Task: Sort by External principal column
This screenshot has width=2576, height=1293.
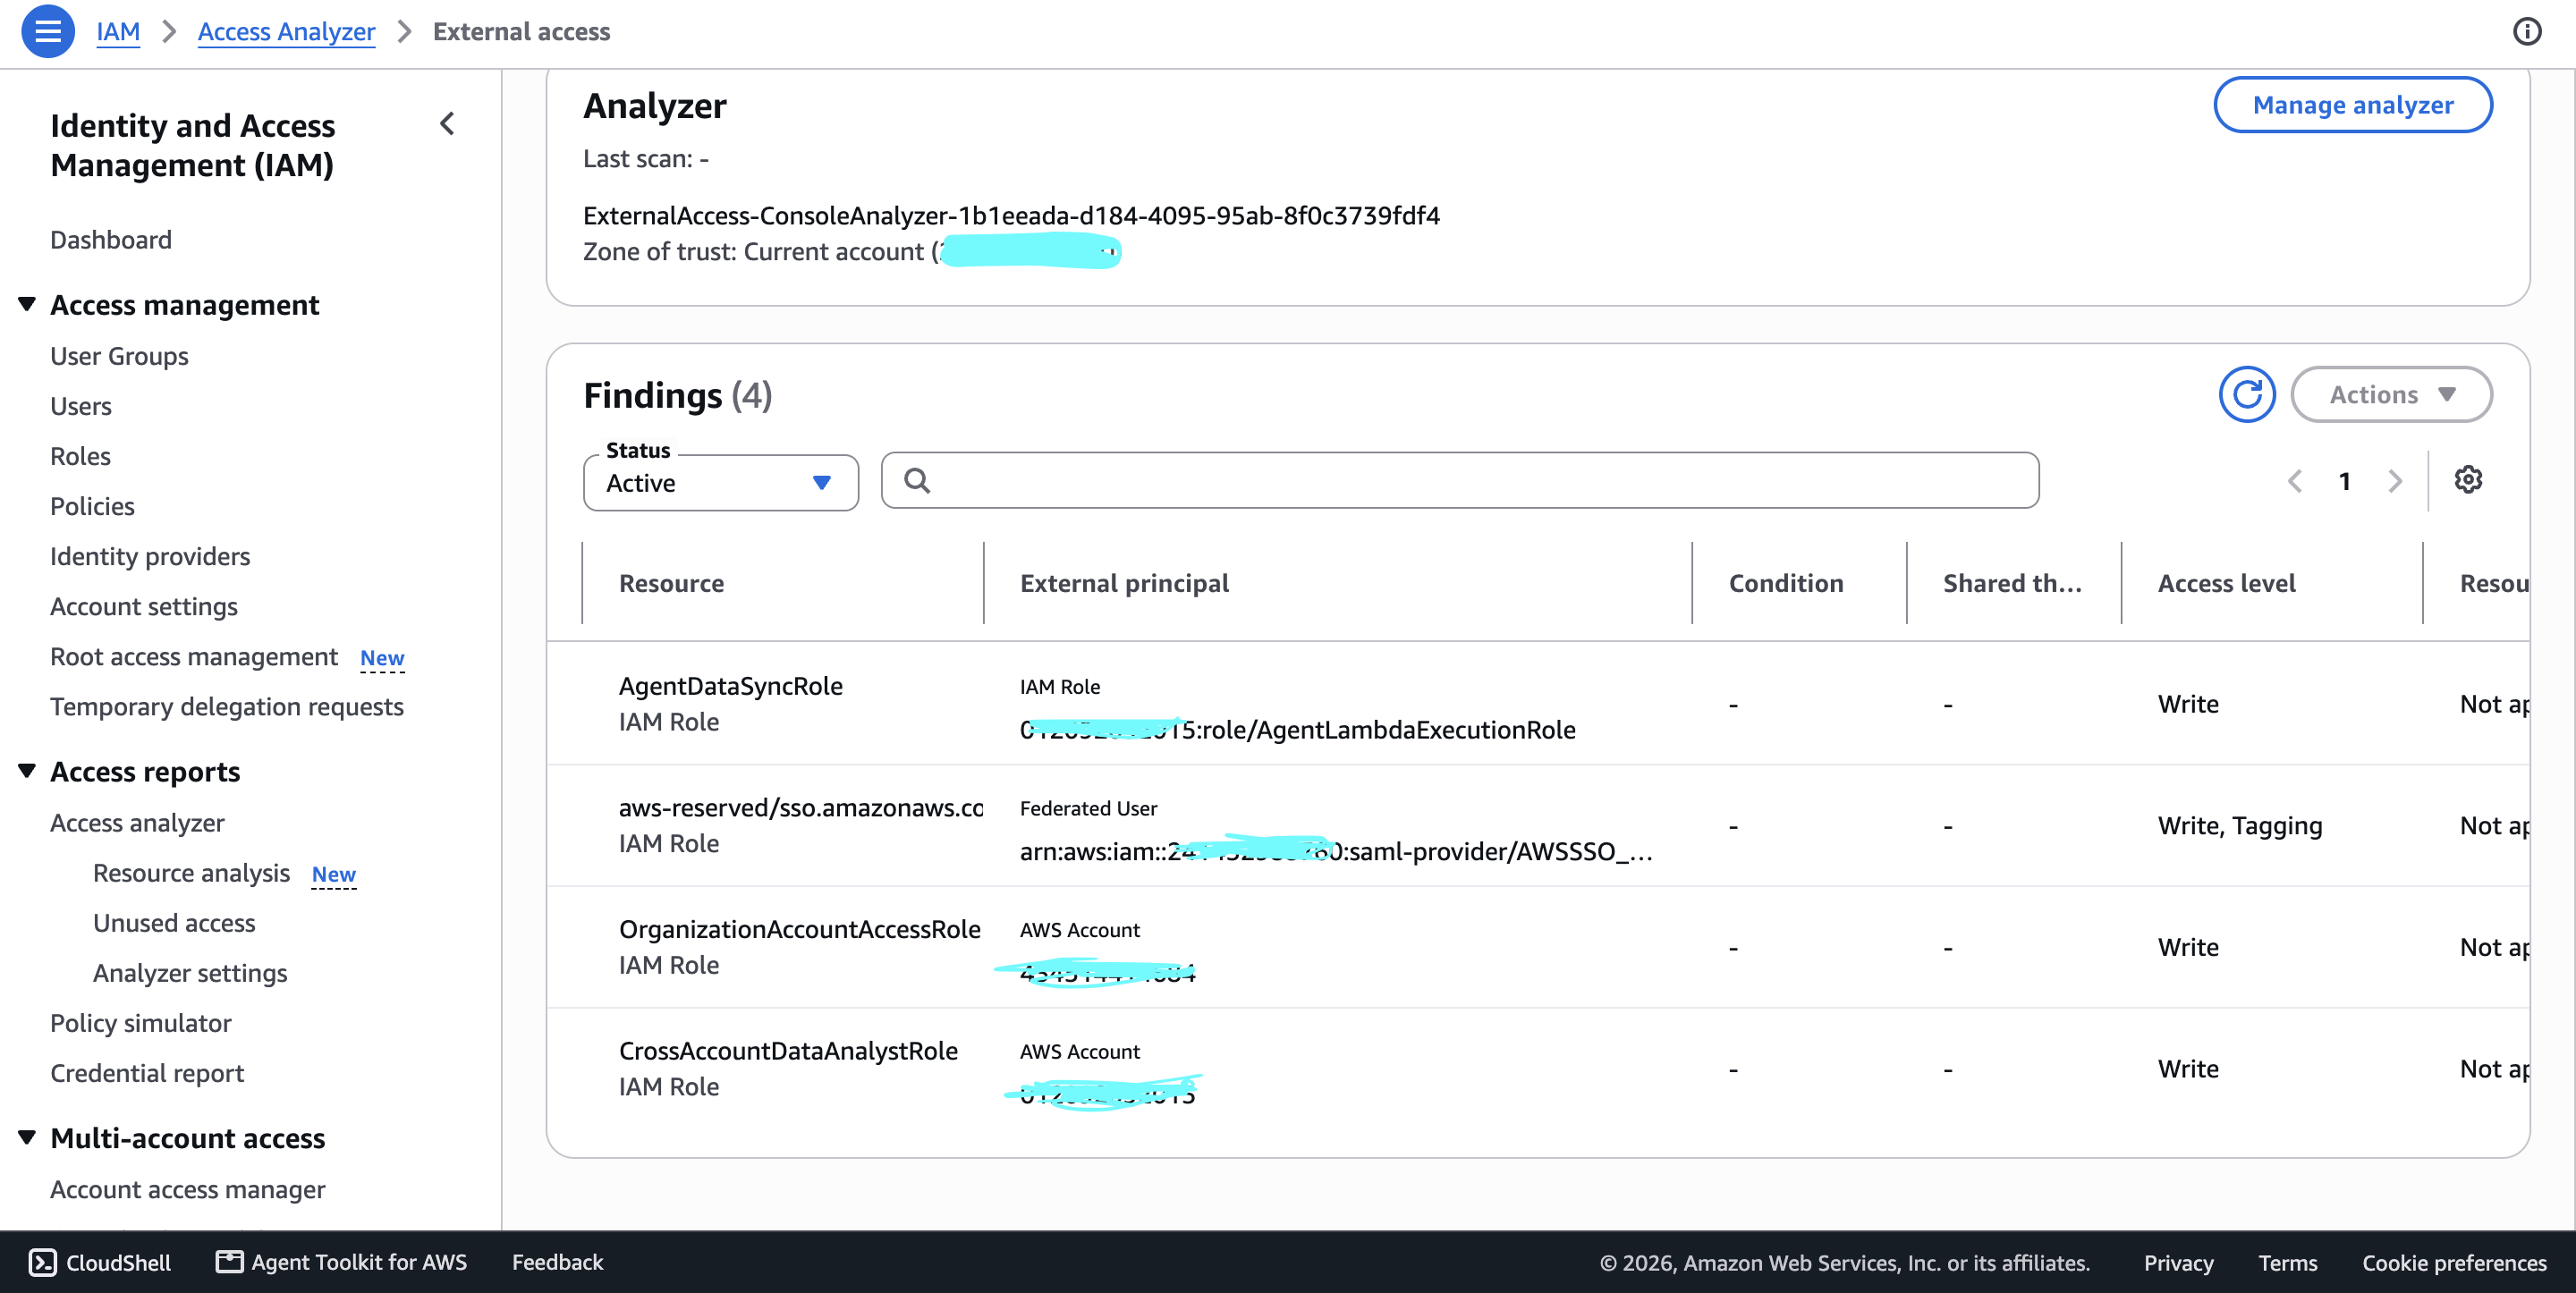Action: tap(1124, 583)
